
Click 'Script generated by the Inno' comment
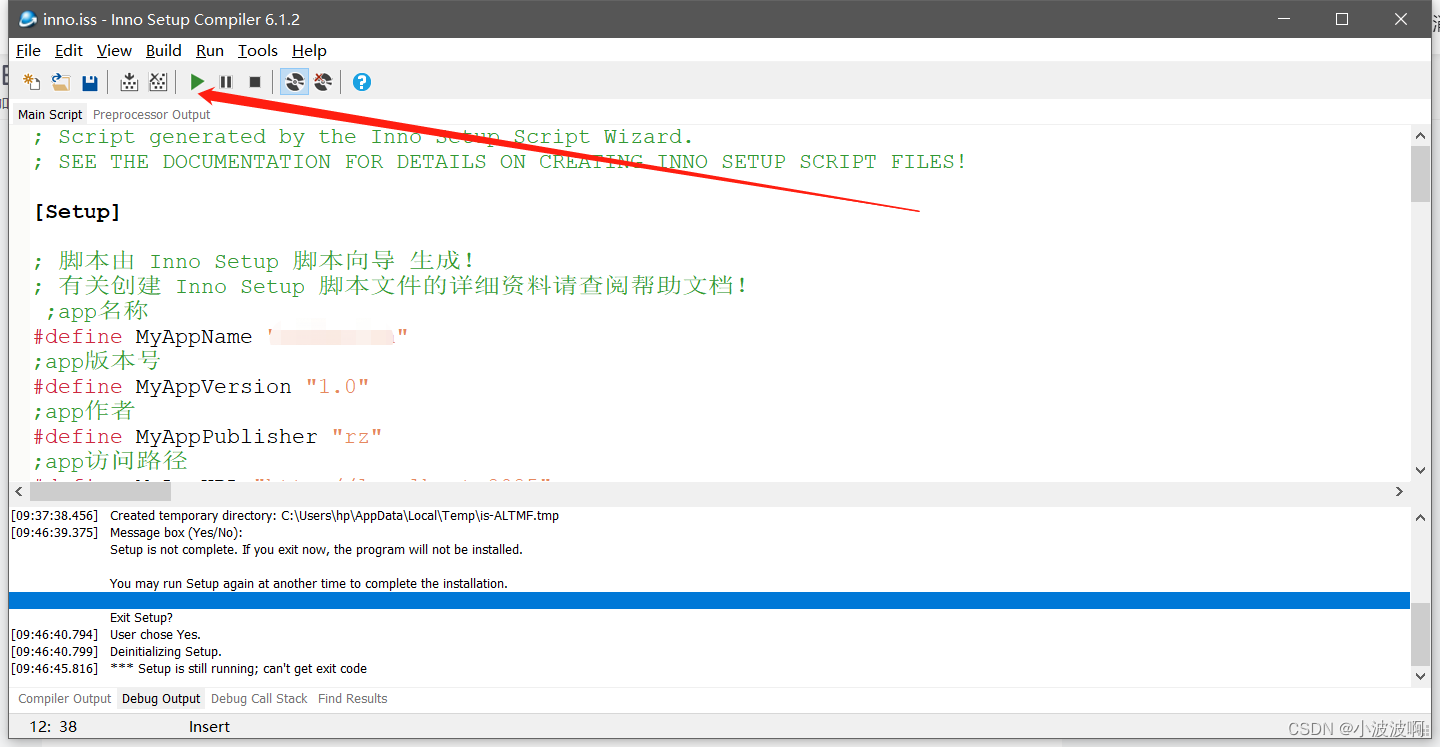click(363, 137)
